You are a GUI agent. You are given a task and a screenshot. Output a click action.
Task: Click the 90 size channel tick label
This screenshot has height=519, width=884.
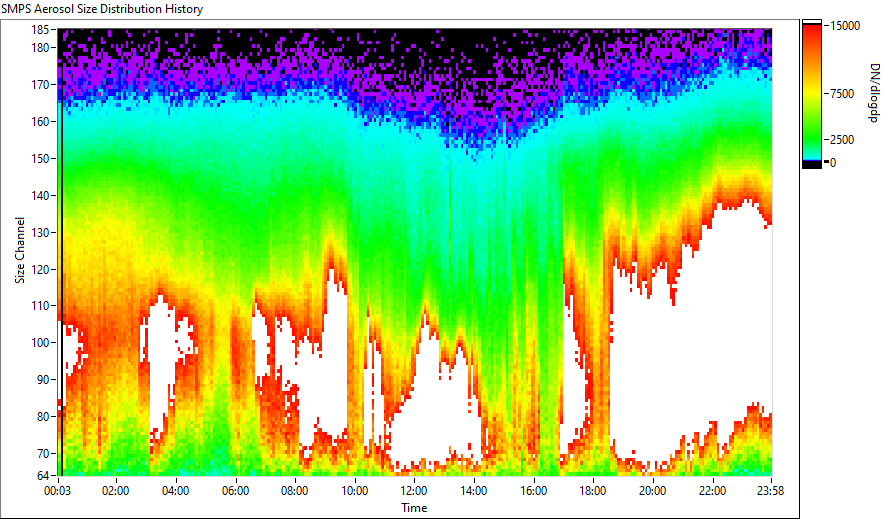(43, 380)
